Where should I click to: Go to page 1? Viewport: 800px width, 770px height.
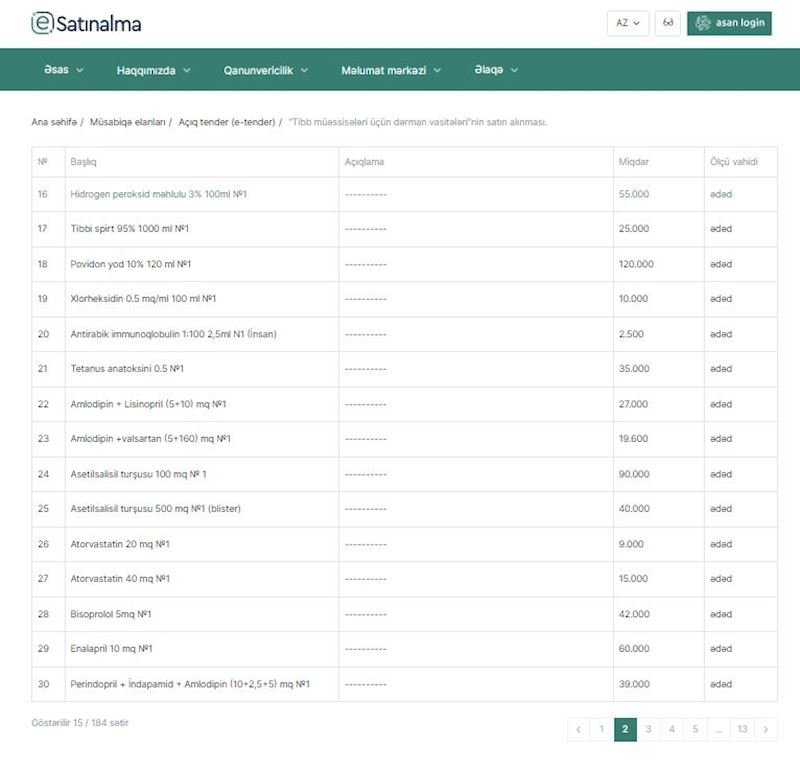(601, 730)
